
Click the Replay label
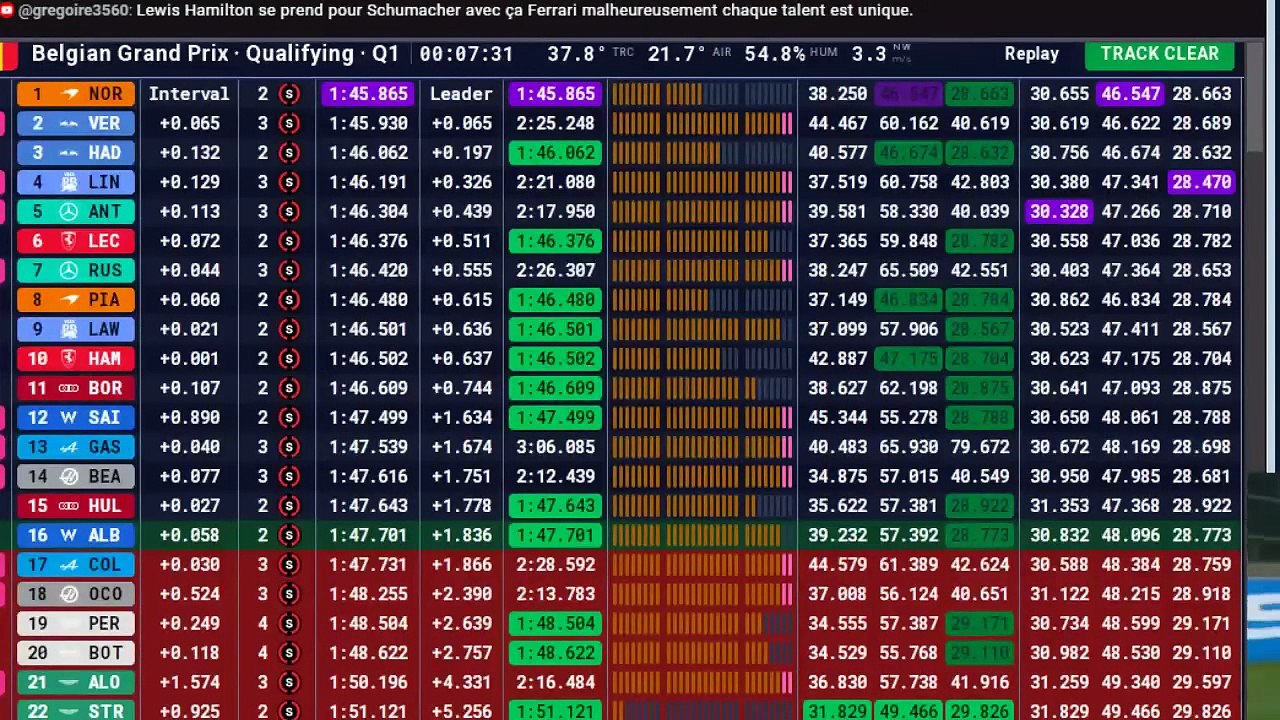click(x=1032, y=54)
